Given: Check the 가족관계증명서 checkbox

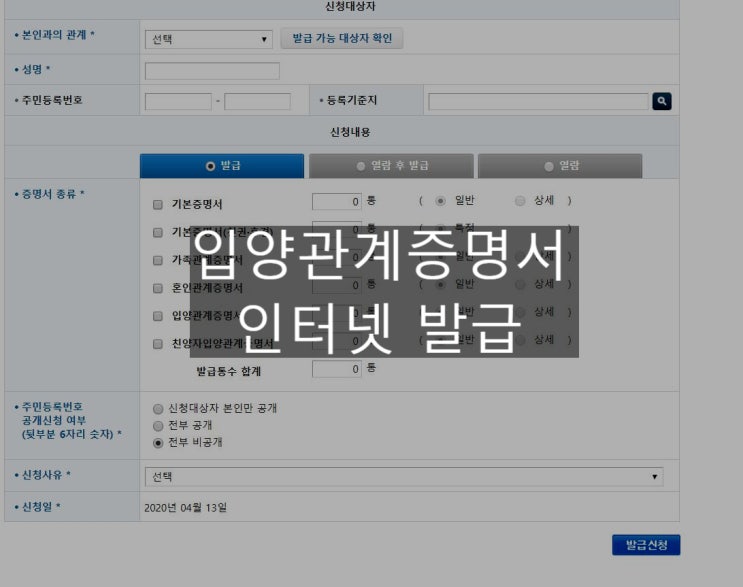Looking at the screenshot, I should (x=158, y=261).
